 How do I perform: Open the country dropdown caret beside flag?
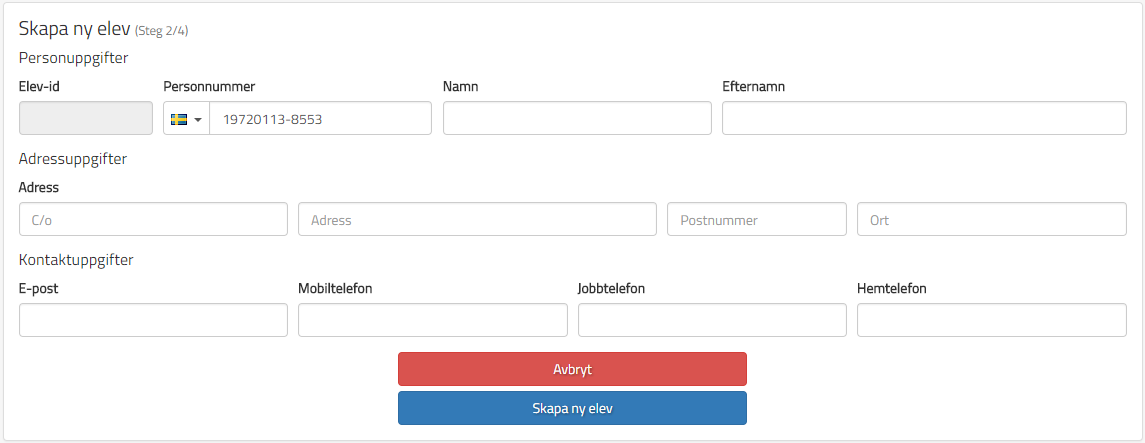198,120
